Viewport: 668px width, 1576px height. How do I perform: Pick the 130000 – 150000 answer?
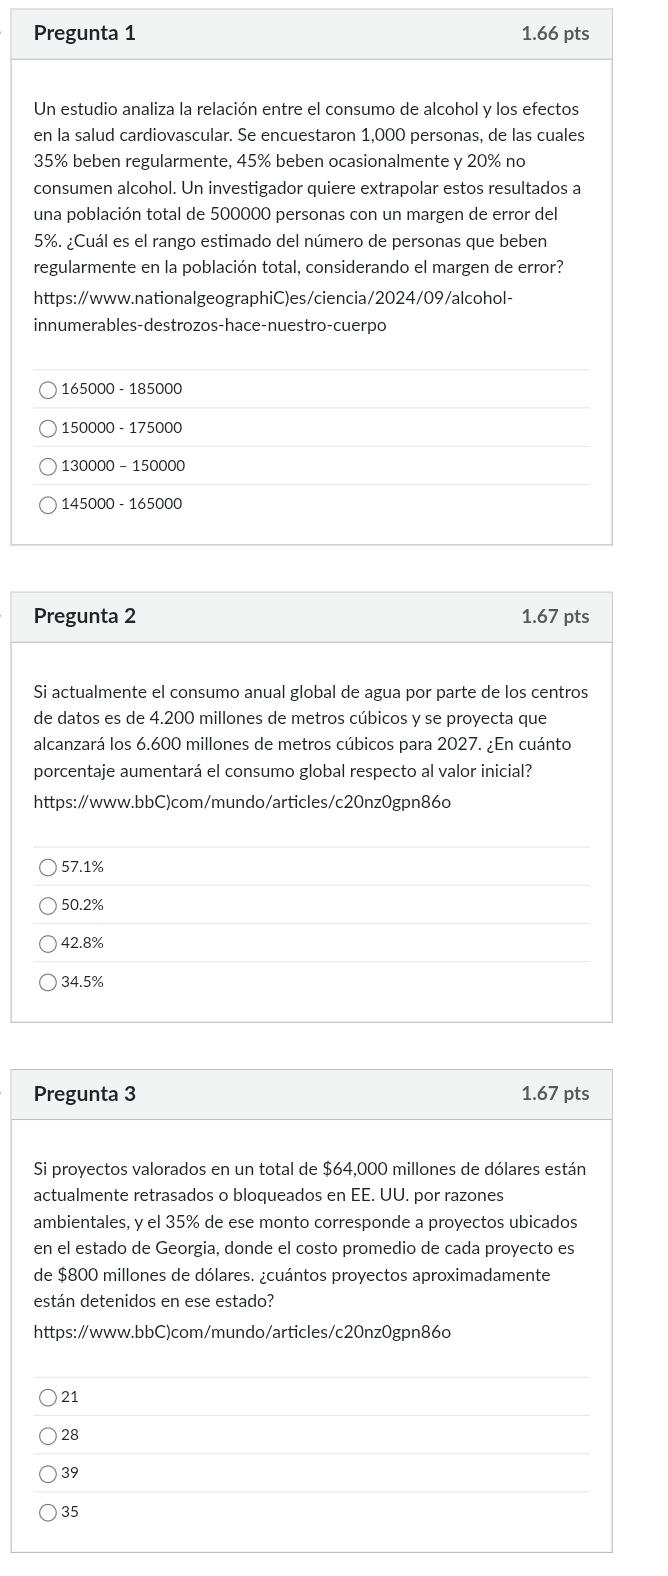coord(48,466)
